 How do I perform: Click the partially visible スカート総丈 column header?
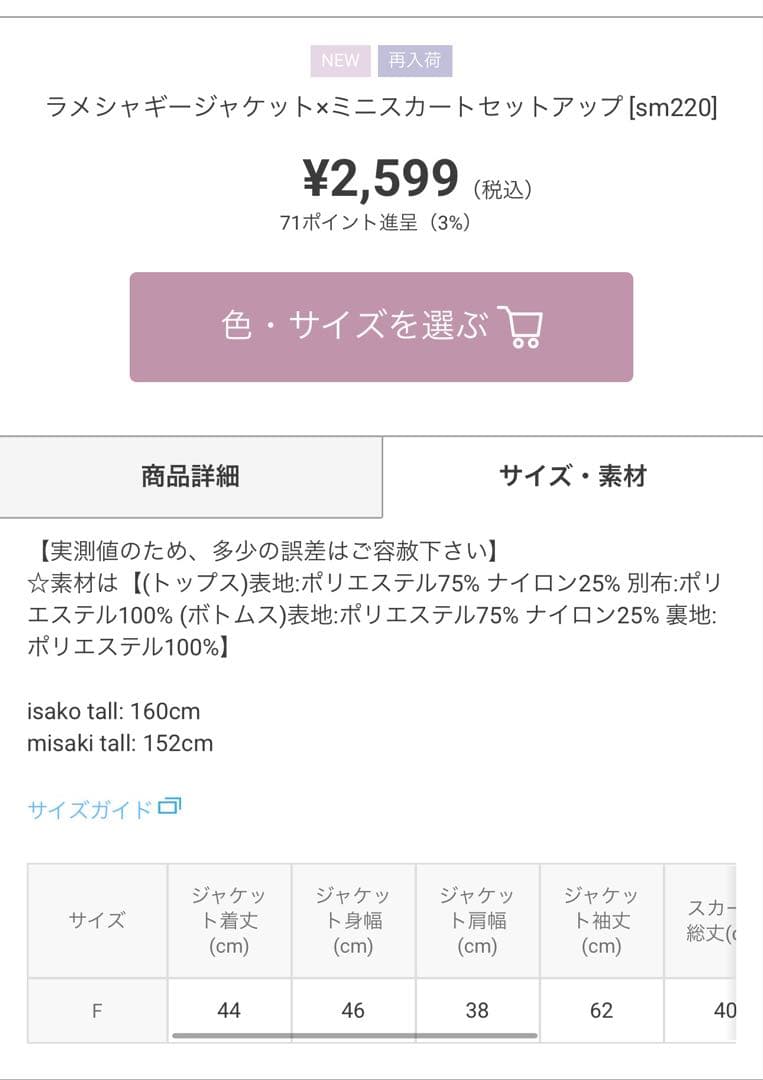pos(700,920)
